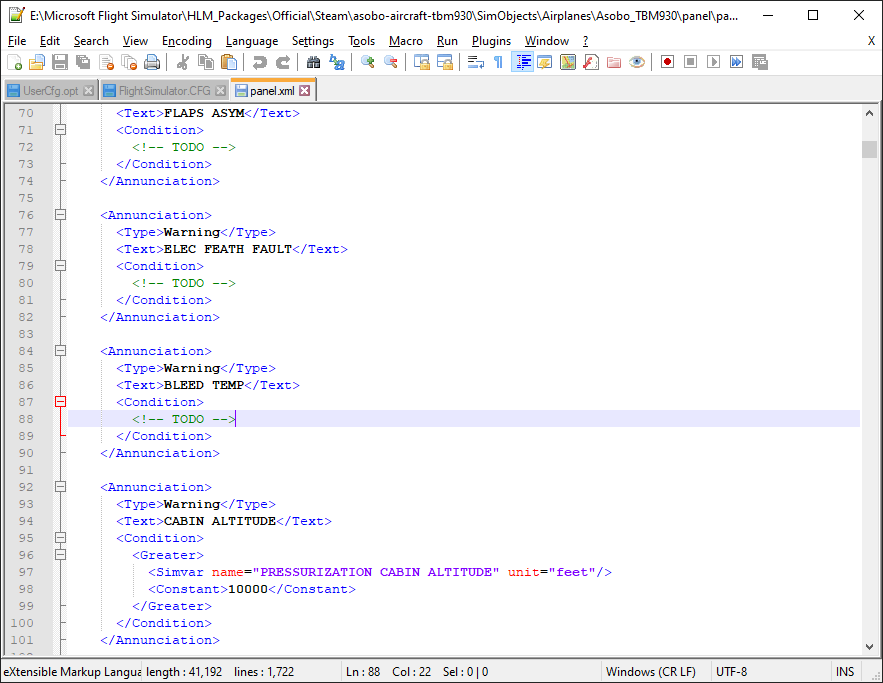Click the vertical scrollbar thumb
Image resolution: width=883 pixels, height=683 pixels.
coord(869,149)
